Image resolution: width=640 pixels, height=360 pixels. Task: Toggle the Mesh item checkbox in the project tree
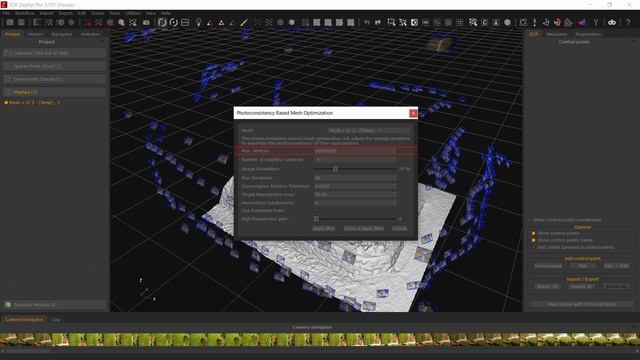[6, 102]
